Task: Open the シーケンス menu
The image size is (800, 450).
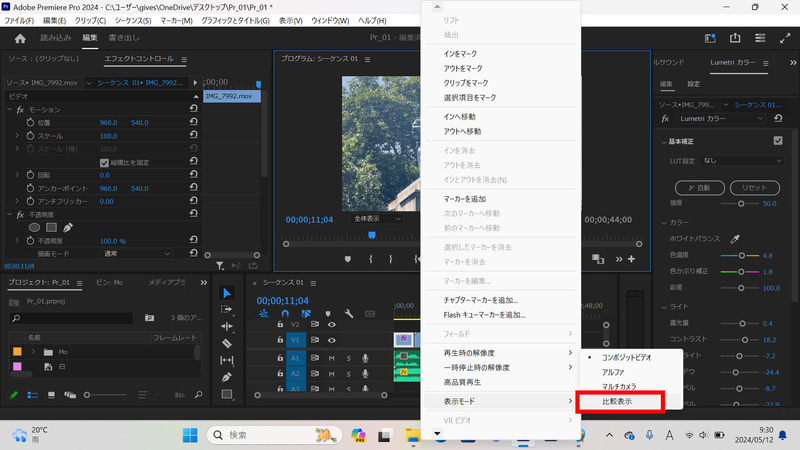Action: 133,21
